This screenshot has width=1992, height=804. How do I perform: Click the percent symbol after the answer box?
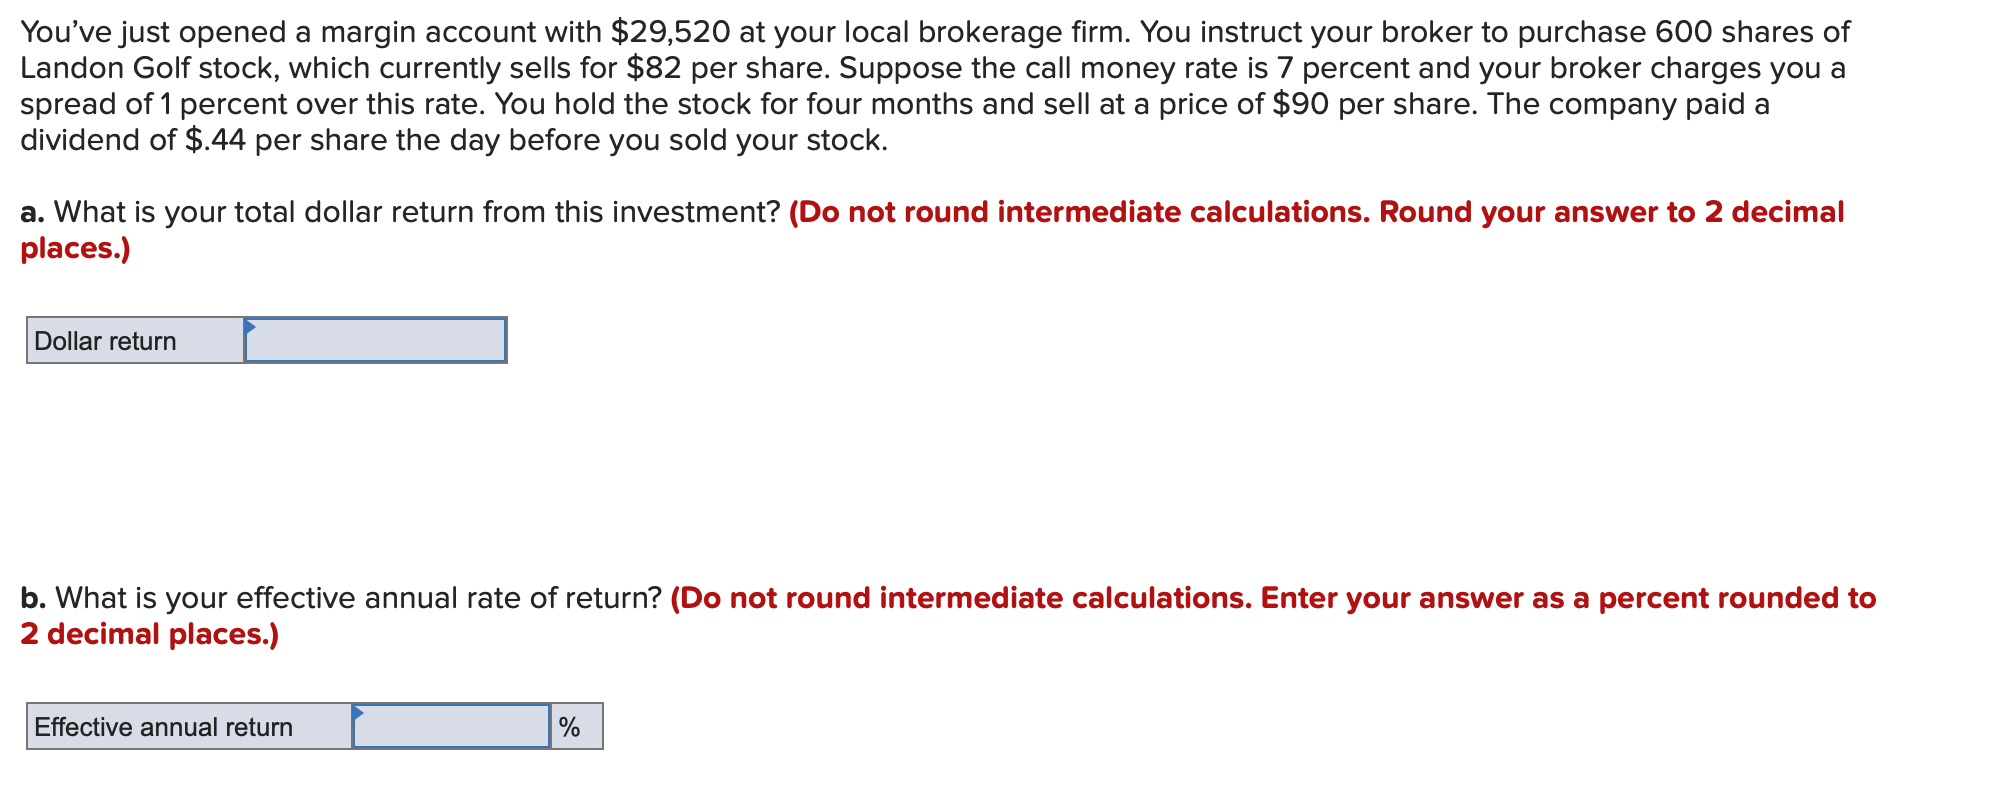pos(572,726)
